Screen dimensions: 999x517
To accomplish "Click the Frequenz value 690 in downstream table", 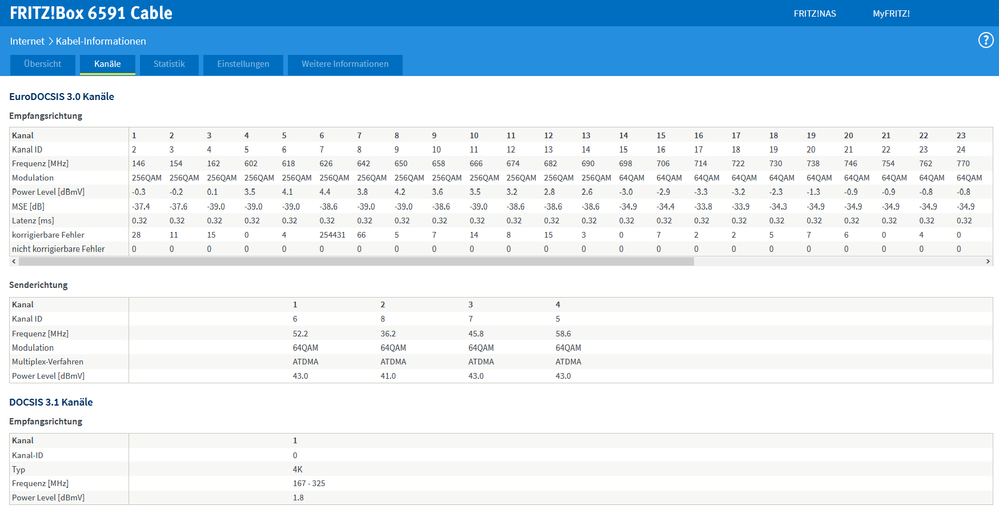I will (588, 164).
